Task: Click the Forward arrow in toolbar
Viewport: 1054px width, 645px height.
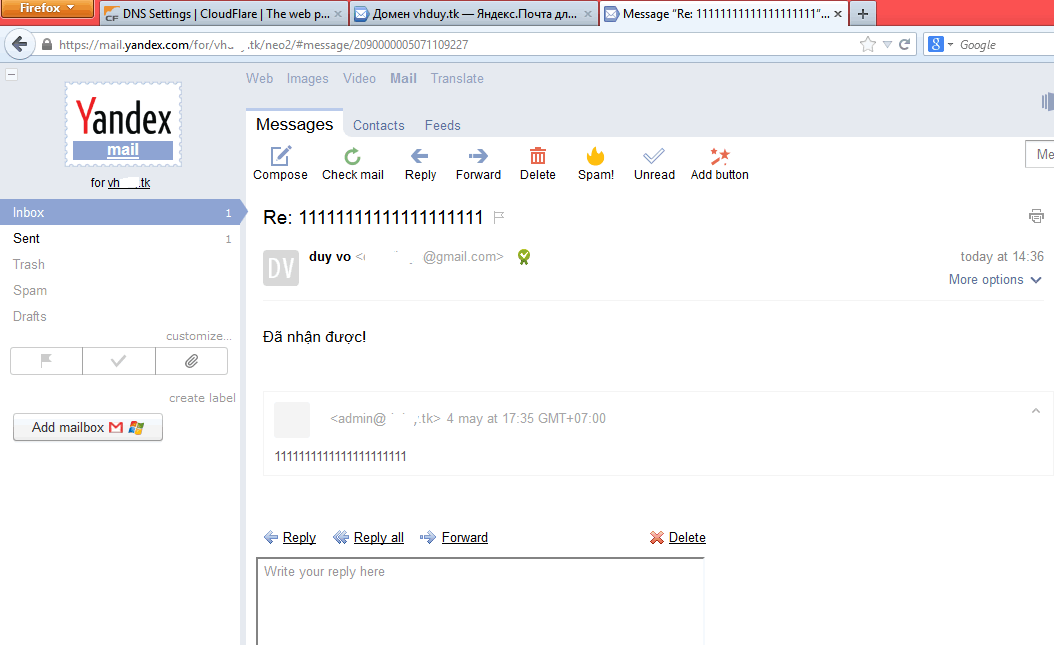Action: tap(478, 156)
